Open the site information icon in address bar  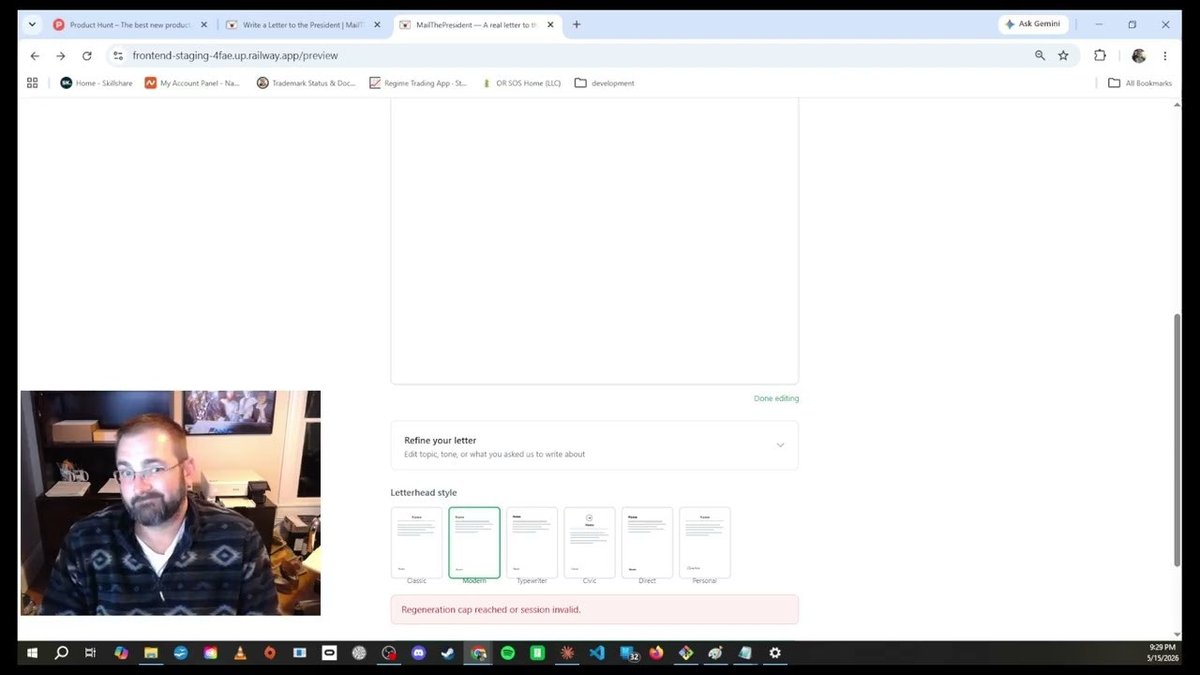[x=118, y=56]
